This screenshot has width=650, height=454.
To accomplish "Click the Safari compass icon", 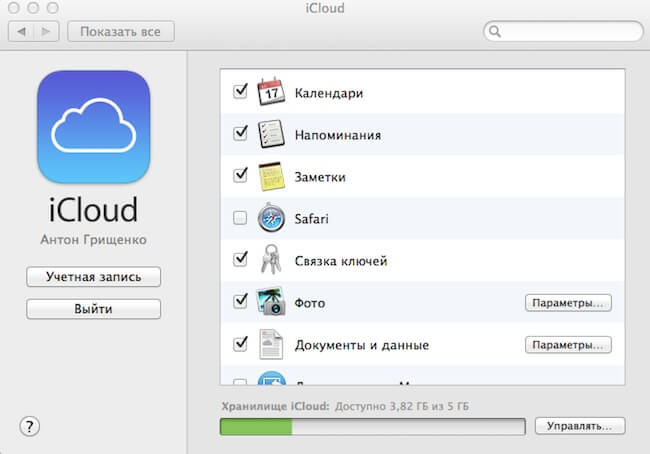I will point(271,218).
